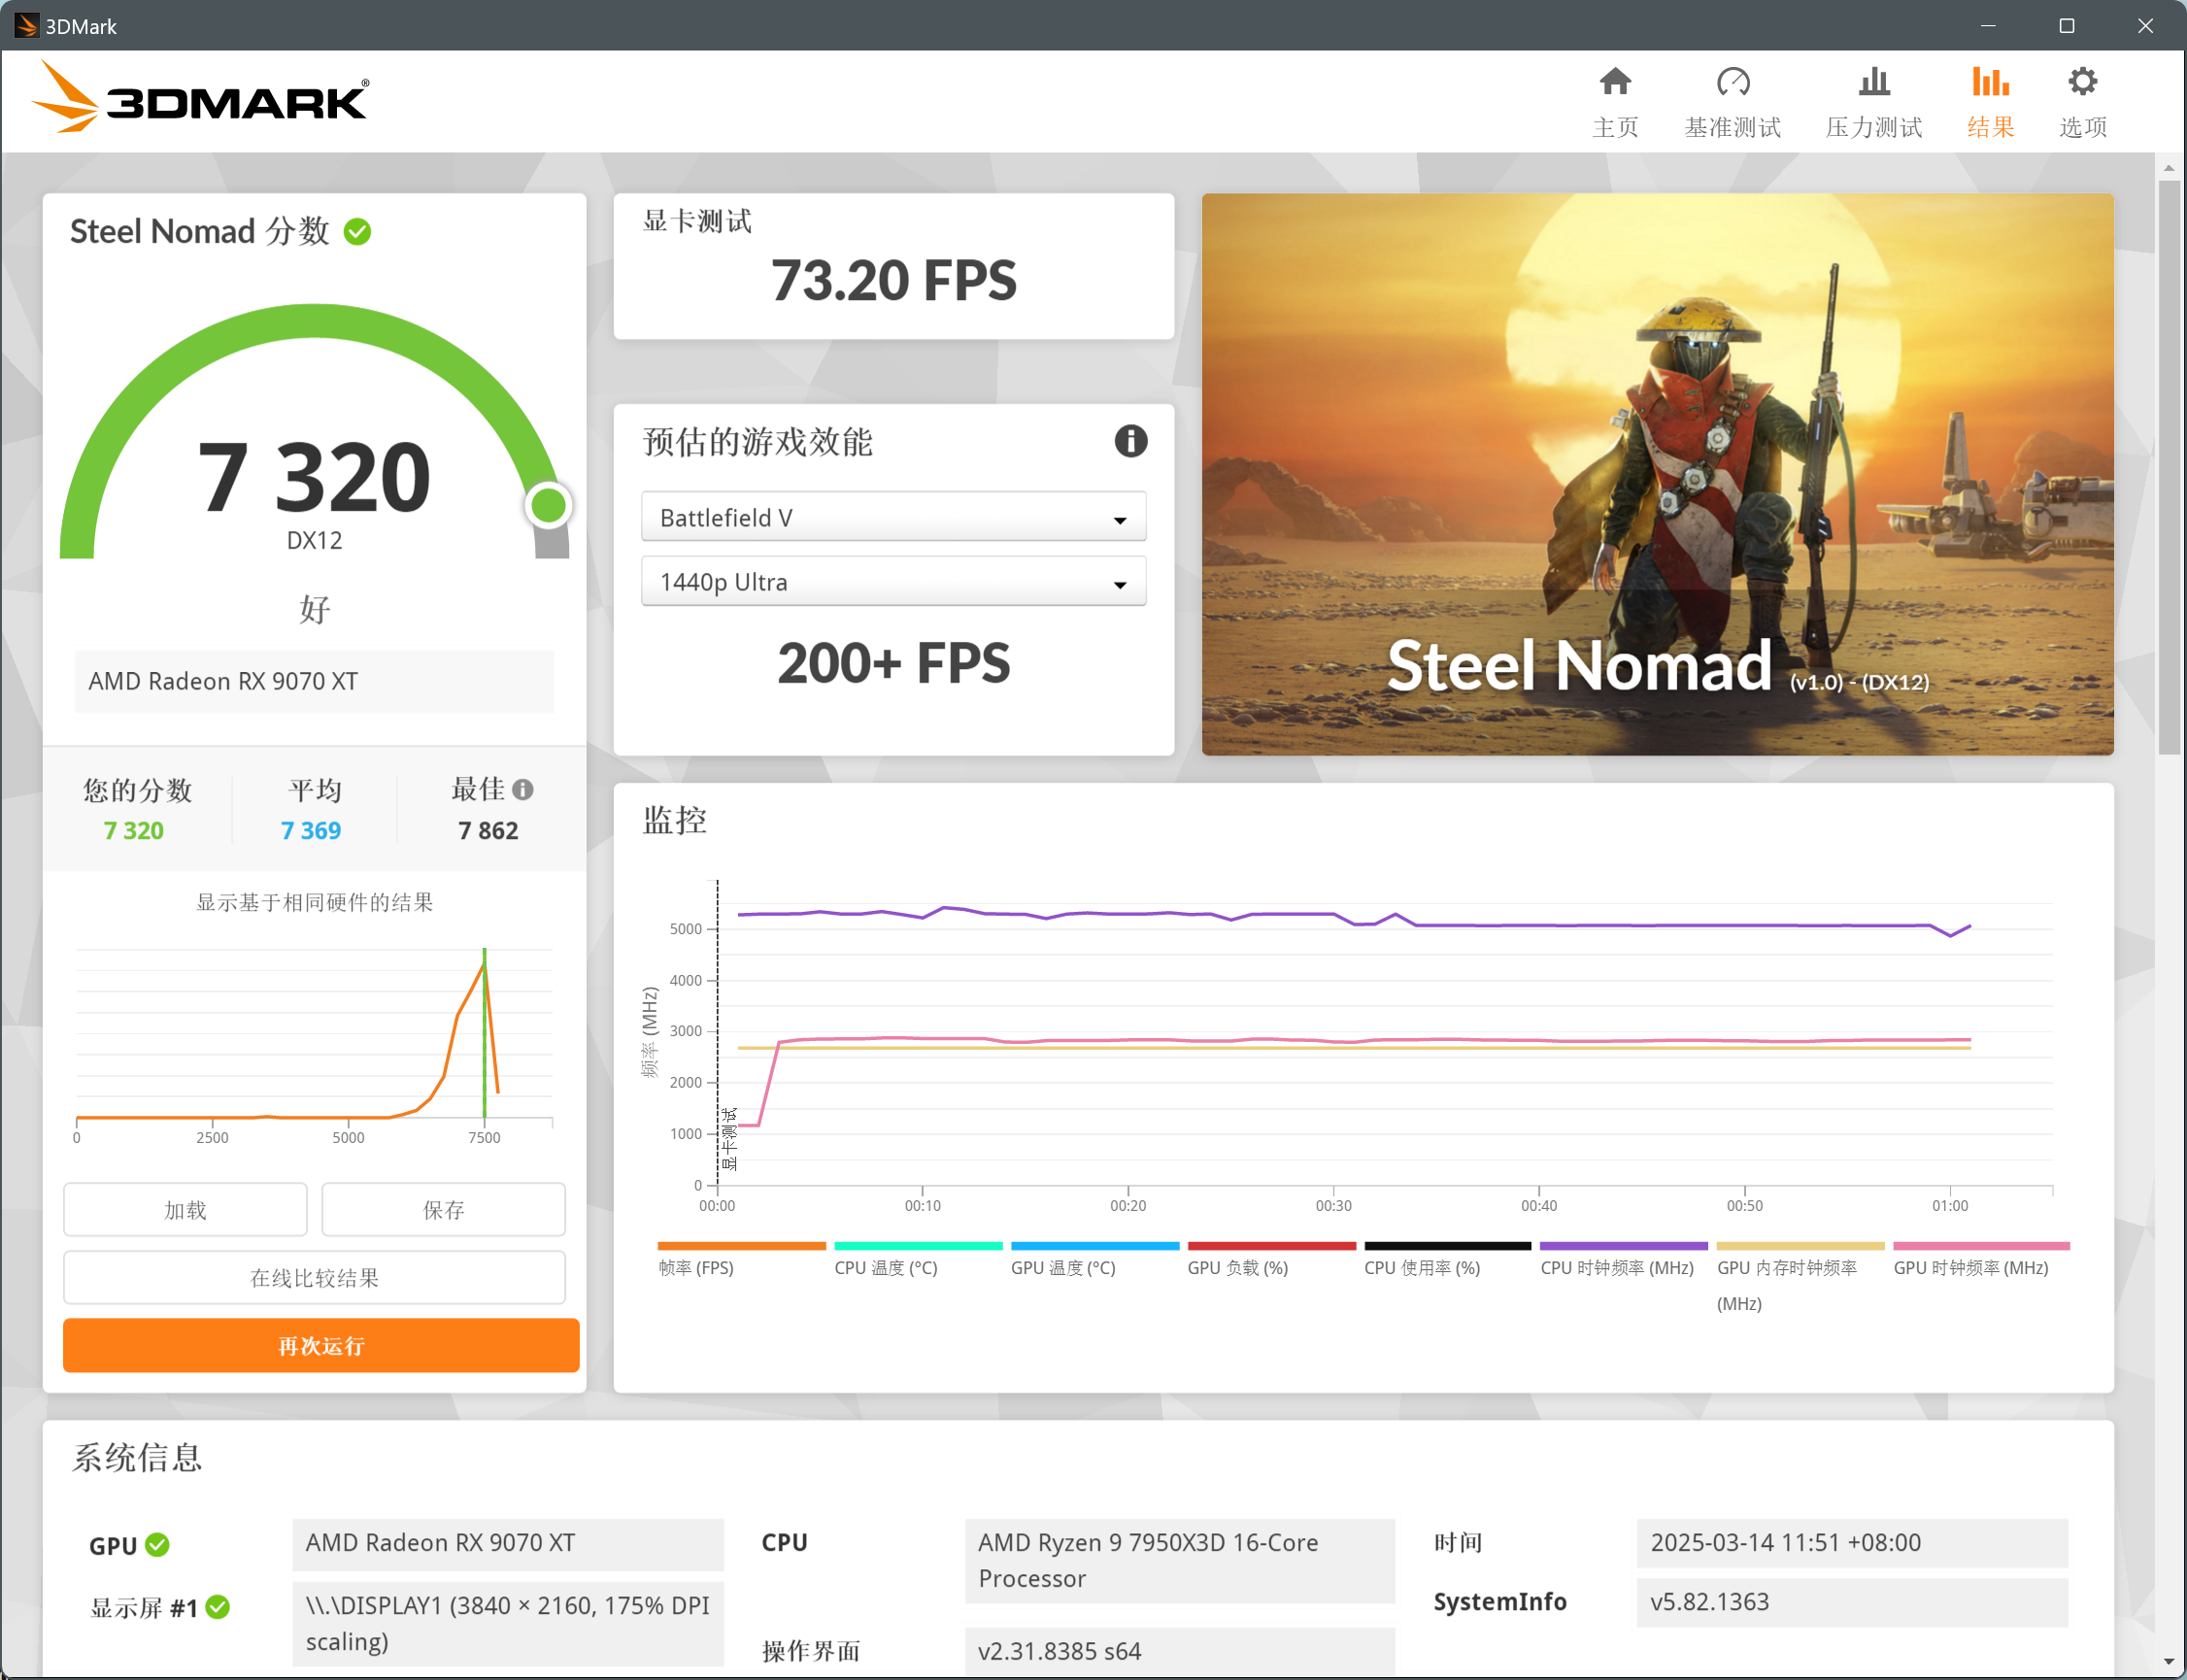Click the CPU clock frequency purple legend swatch
Viewport: 2187px width, 1680px height.
pyautogui.click(x=1622, y=1246)
